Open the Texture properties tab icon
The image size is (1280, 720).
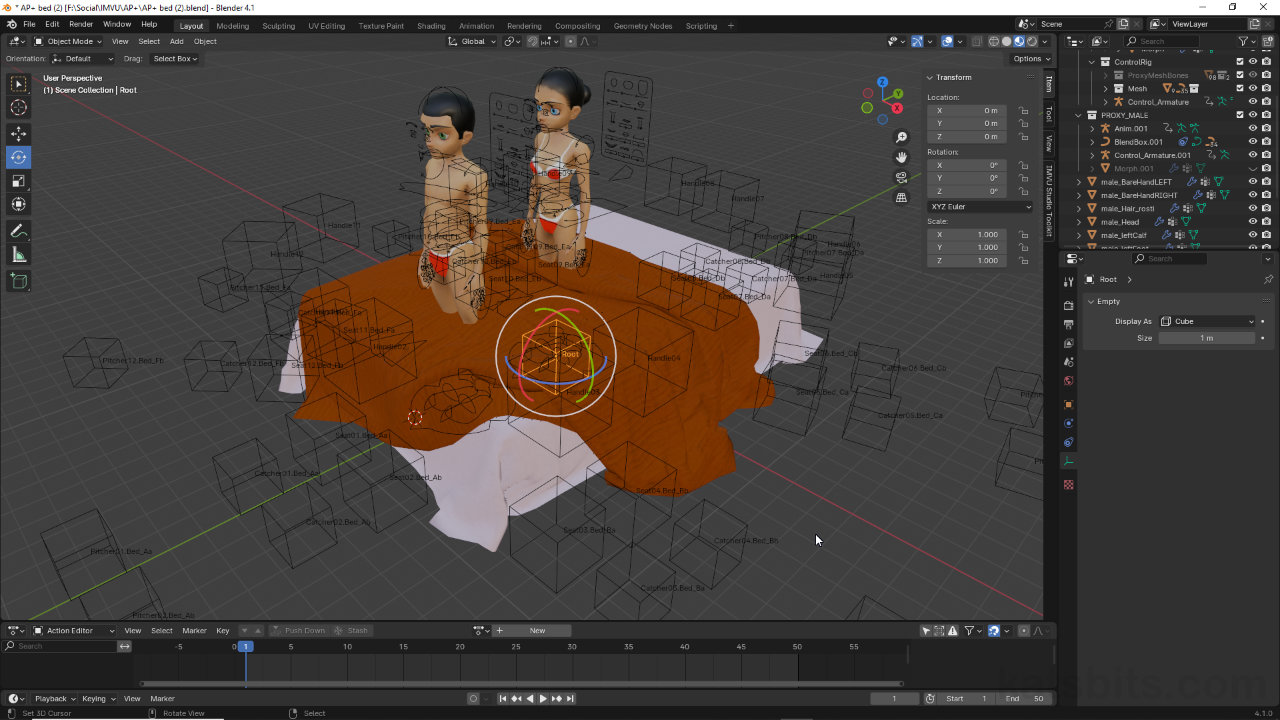coord(1068,485)
